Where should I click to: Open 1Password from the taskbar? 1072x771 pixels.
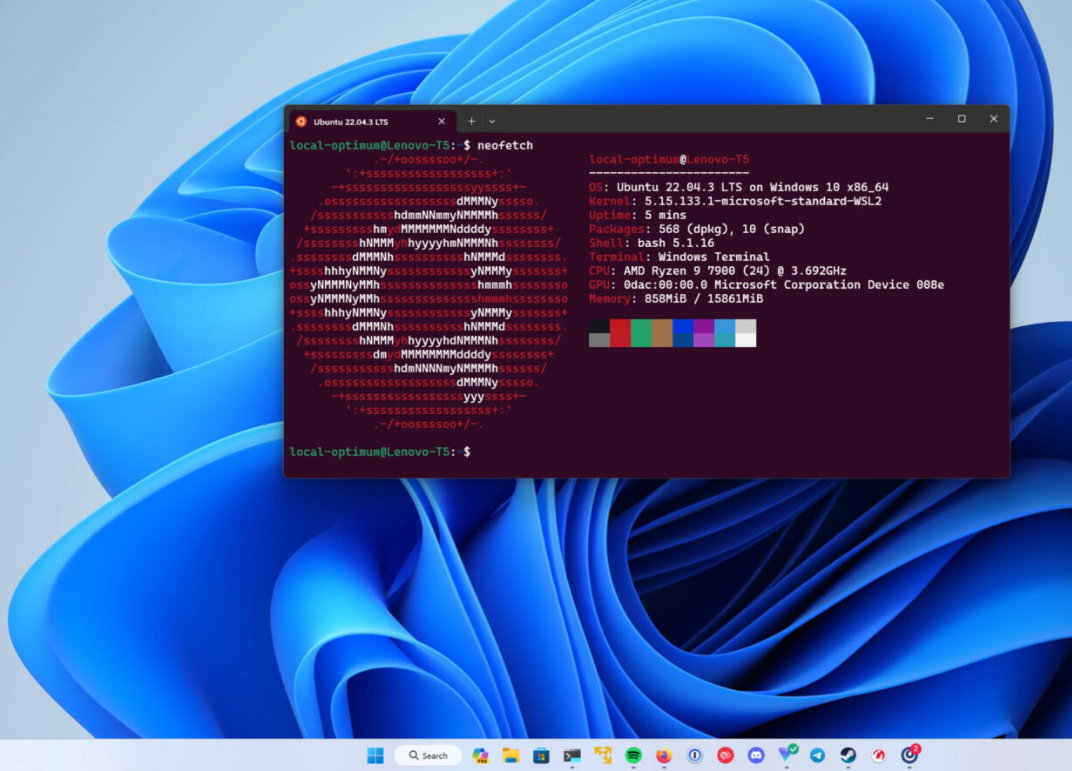point(695,755)
